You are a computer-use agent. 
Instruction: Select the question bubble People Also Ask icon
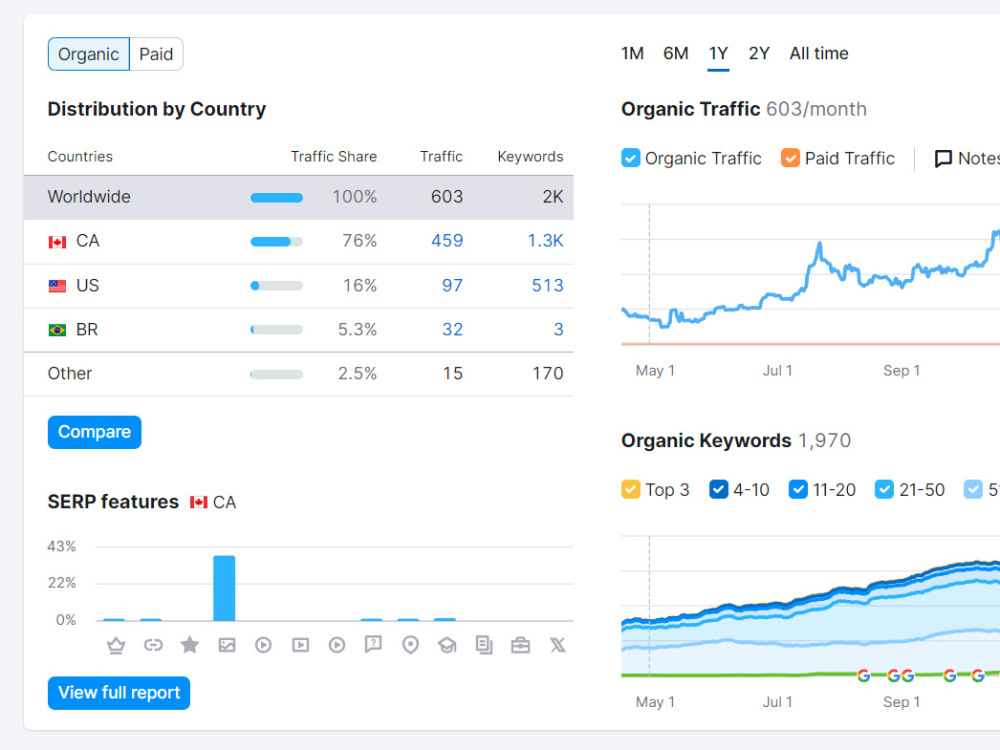click(373, 645)
